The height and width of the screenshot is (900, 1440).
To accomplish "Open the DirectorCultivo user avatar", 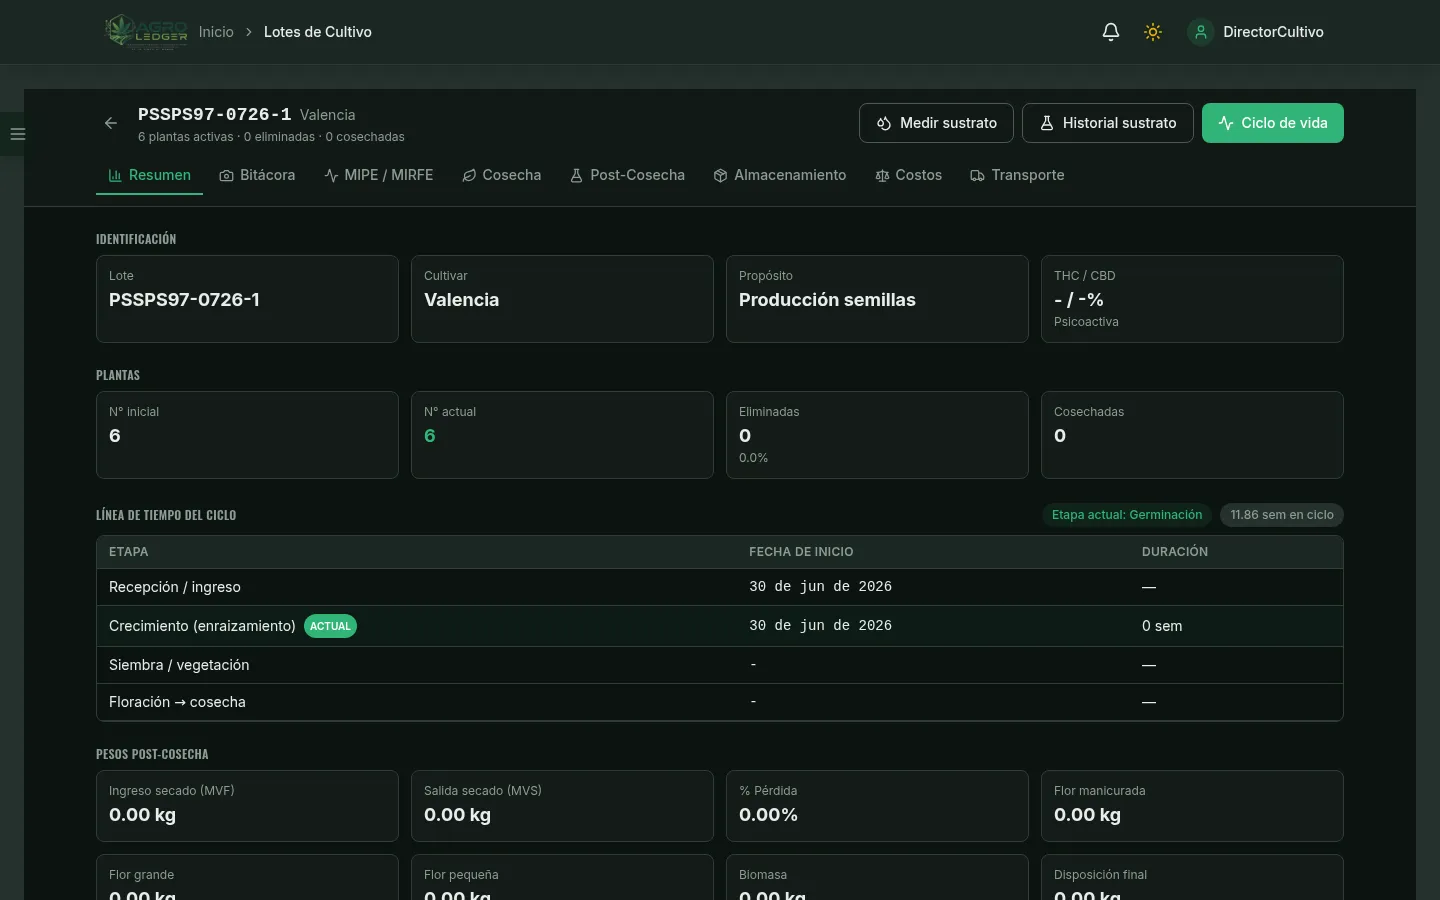I will [1200, 32].
